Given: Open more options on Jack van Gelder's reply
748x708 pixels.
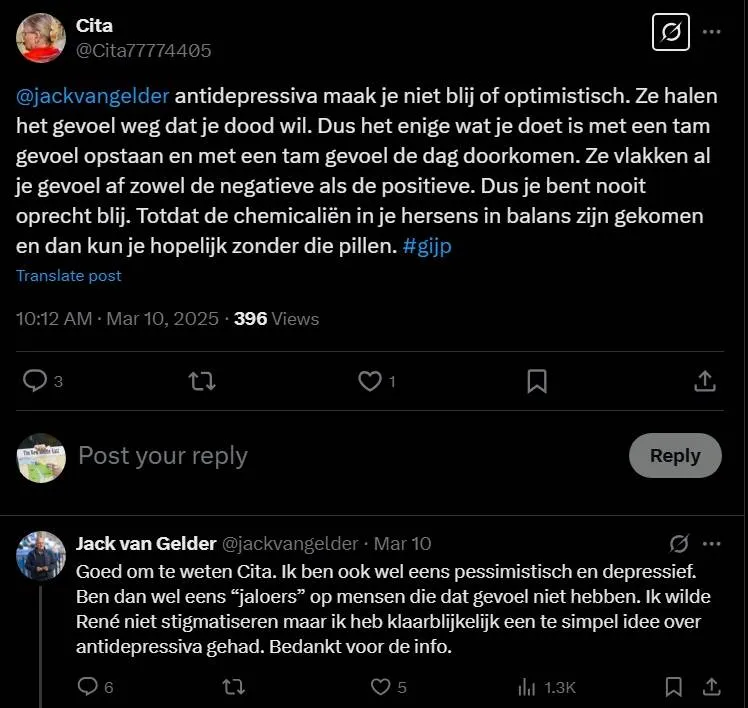Looking at the screenshot, I should click(711, 543).
